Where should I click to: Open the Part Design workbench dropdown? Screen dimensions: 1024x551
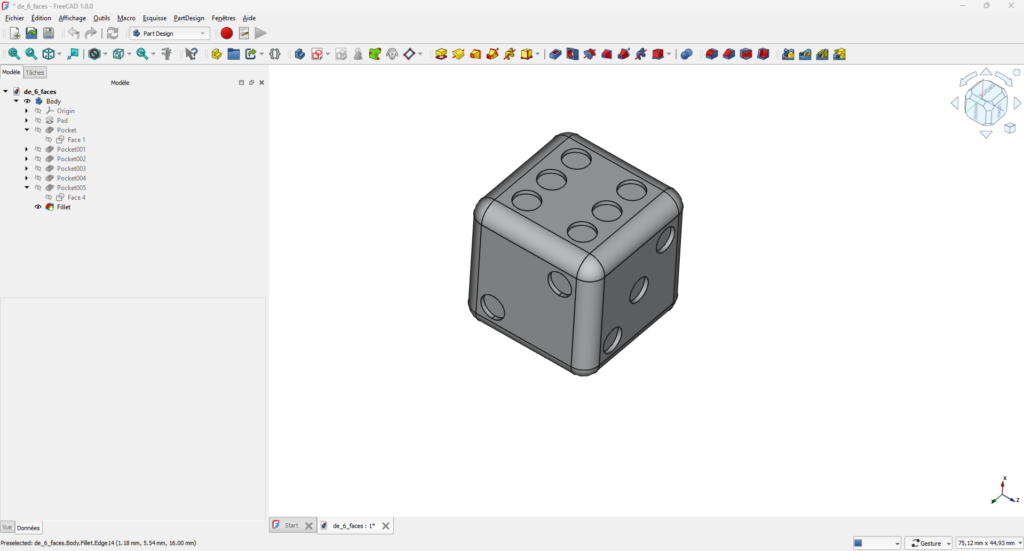170,33
